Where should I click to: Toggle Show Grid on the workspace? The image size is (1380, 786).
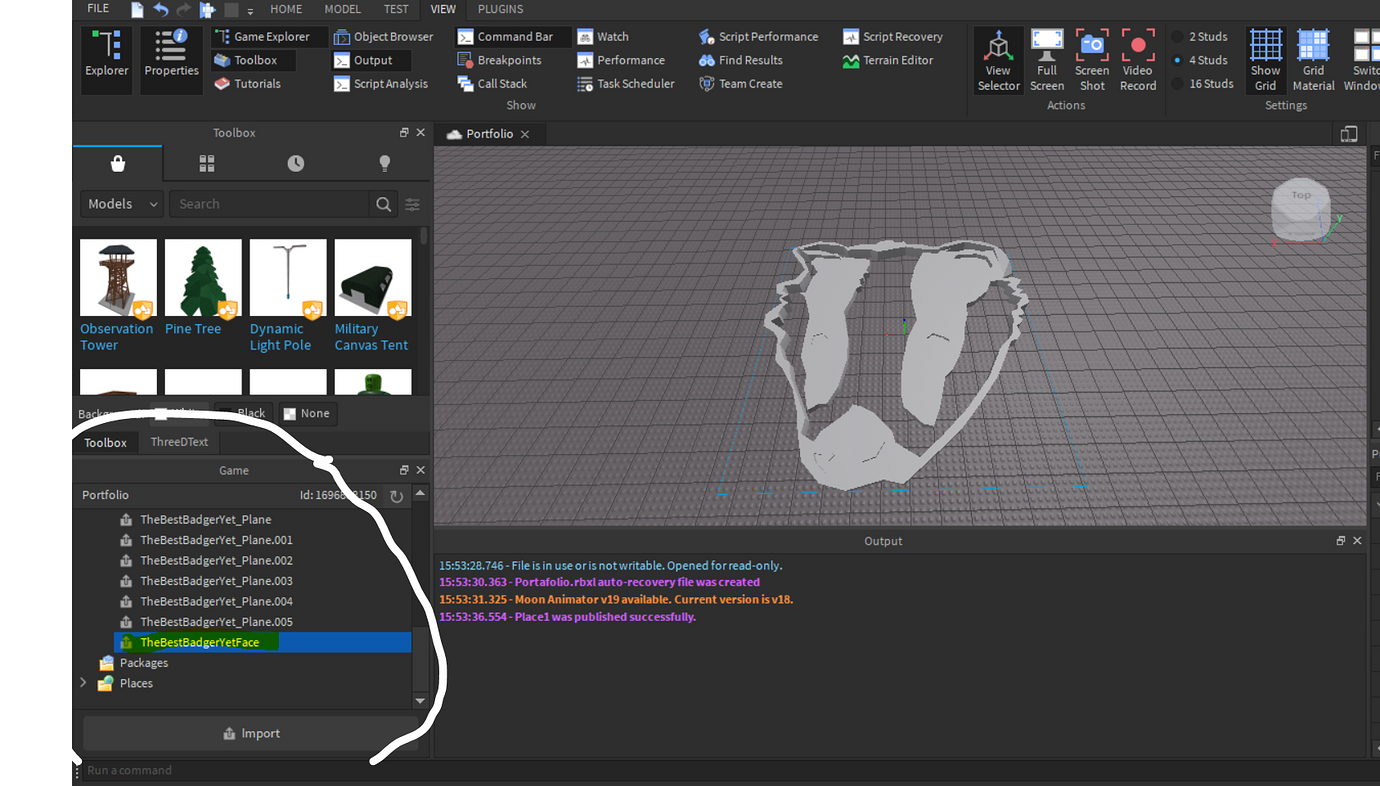tap(1265, 59)
